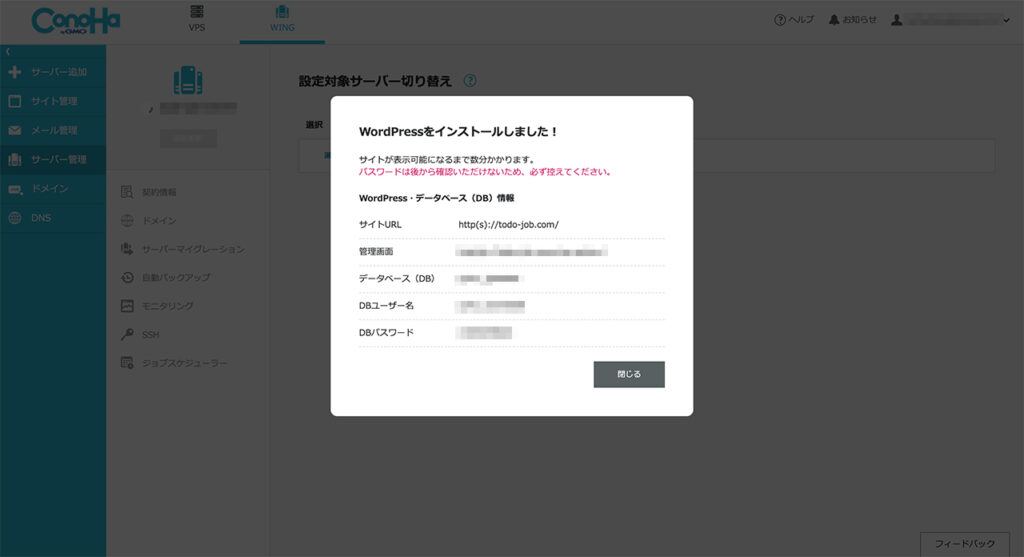Open ドメイン in the server submenu
This screenshot has width=1024, height=557.
tap(159, 221)
